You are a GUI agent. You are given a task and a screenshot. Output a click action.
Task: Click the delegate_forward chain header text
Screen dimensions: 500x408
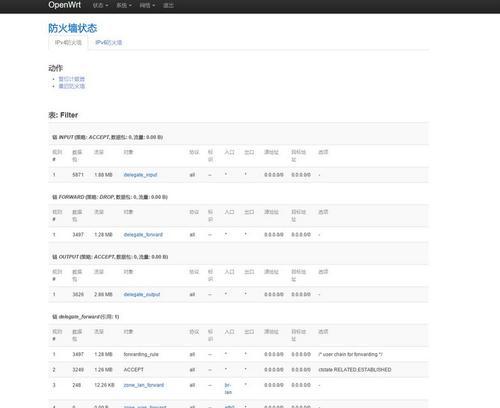(86, 317)
